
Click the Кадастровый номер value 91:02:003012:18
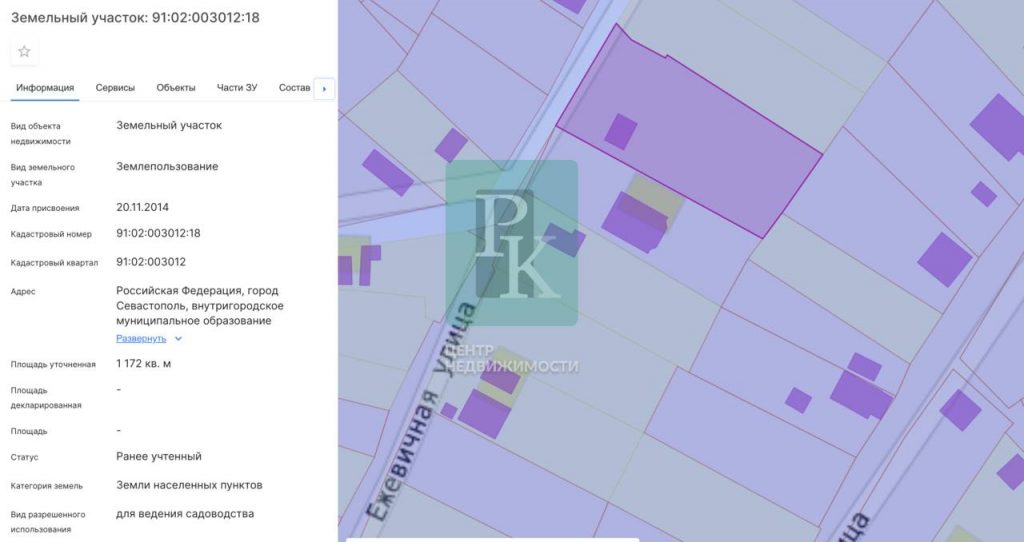pos(158,233)
